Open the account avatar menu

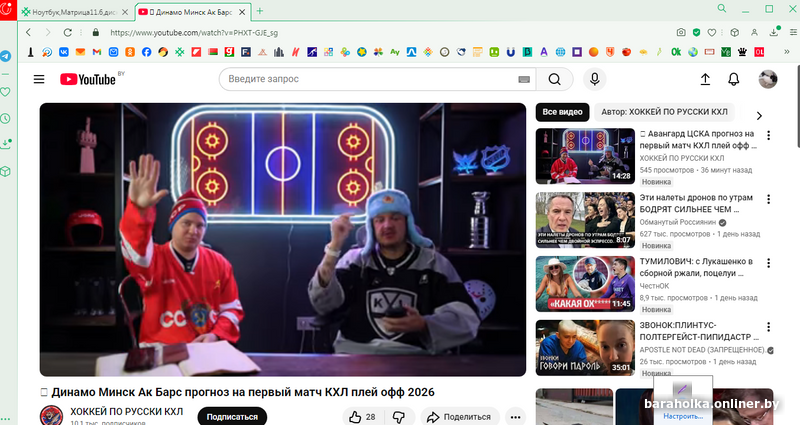click(x=768, y=79)
